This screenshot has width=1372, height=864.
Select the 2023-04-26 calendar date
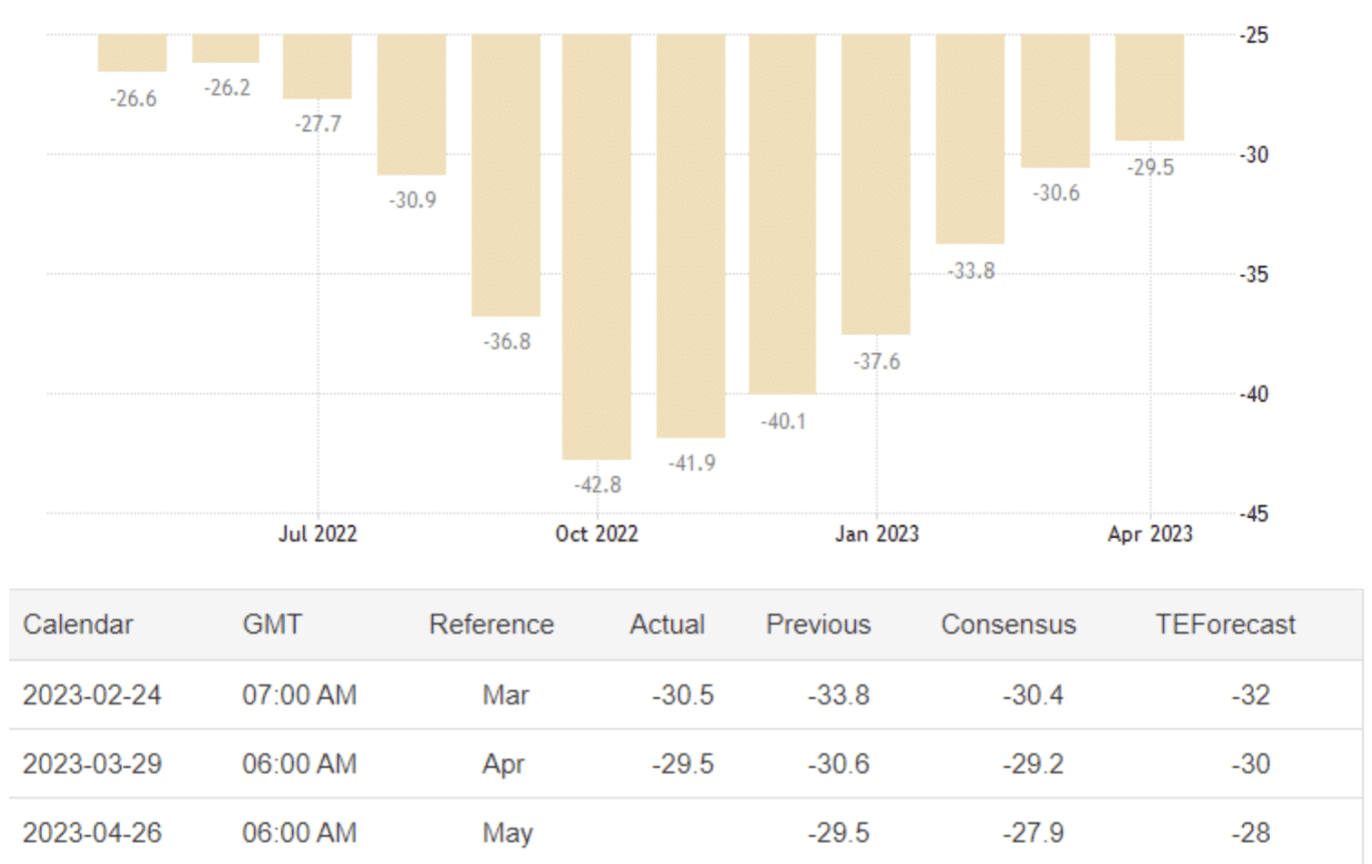pyautogui.click(x=92, y=832)
